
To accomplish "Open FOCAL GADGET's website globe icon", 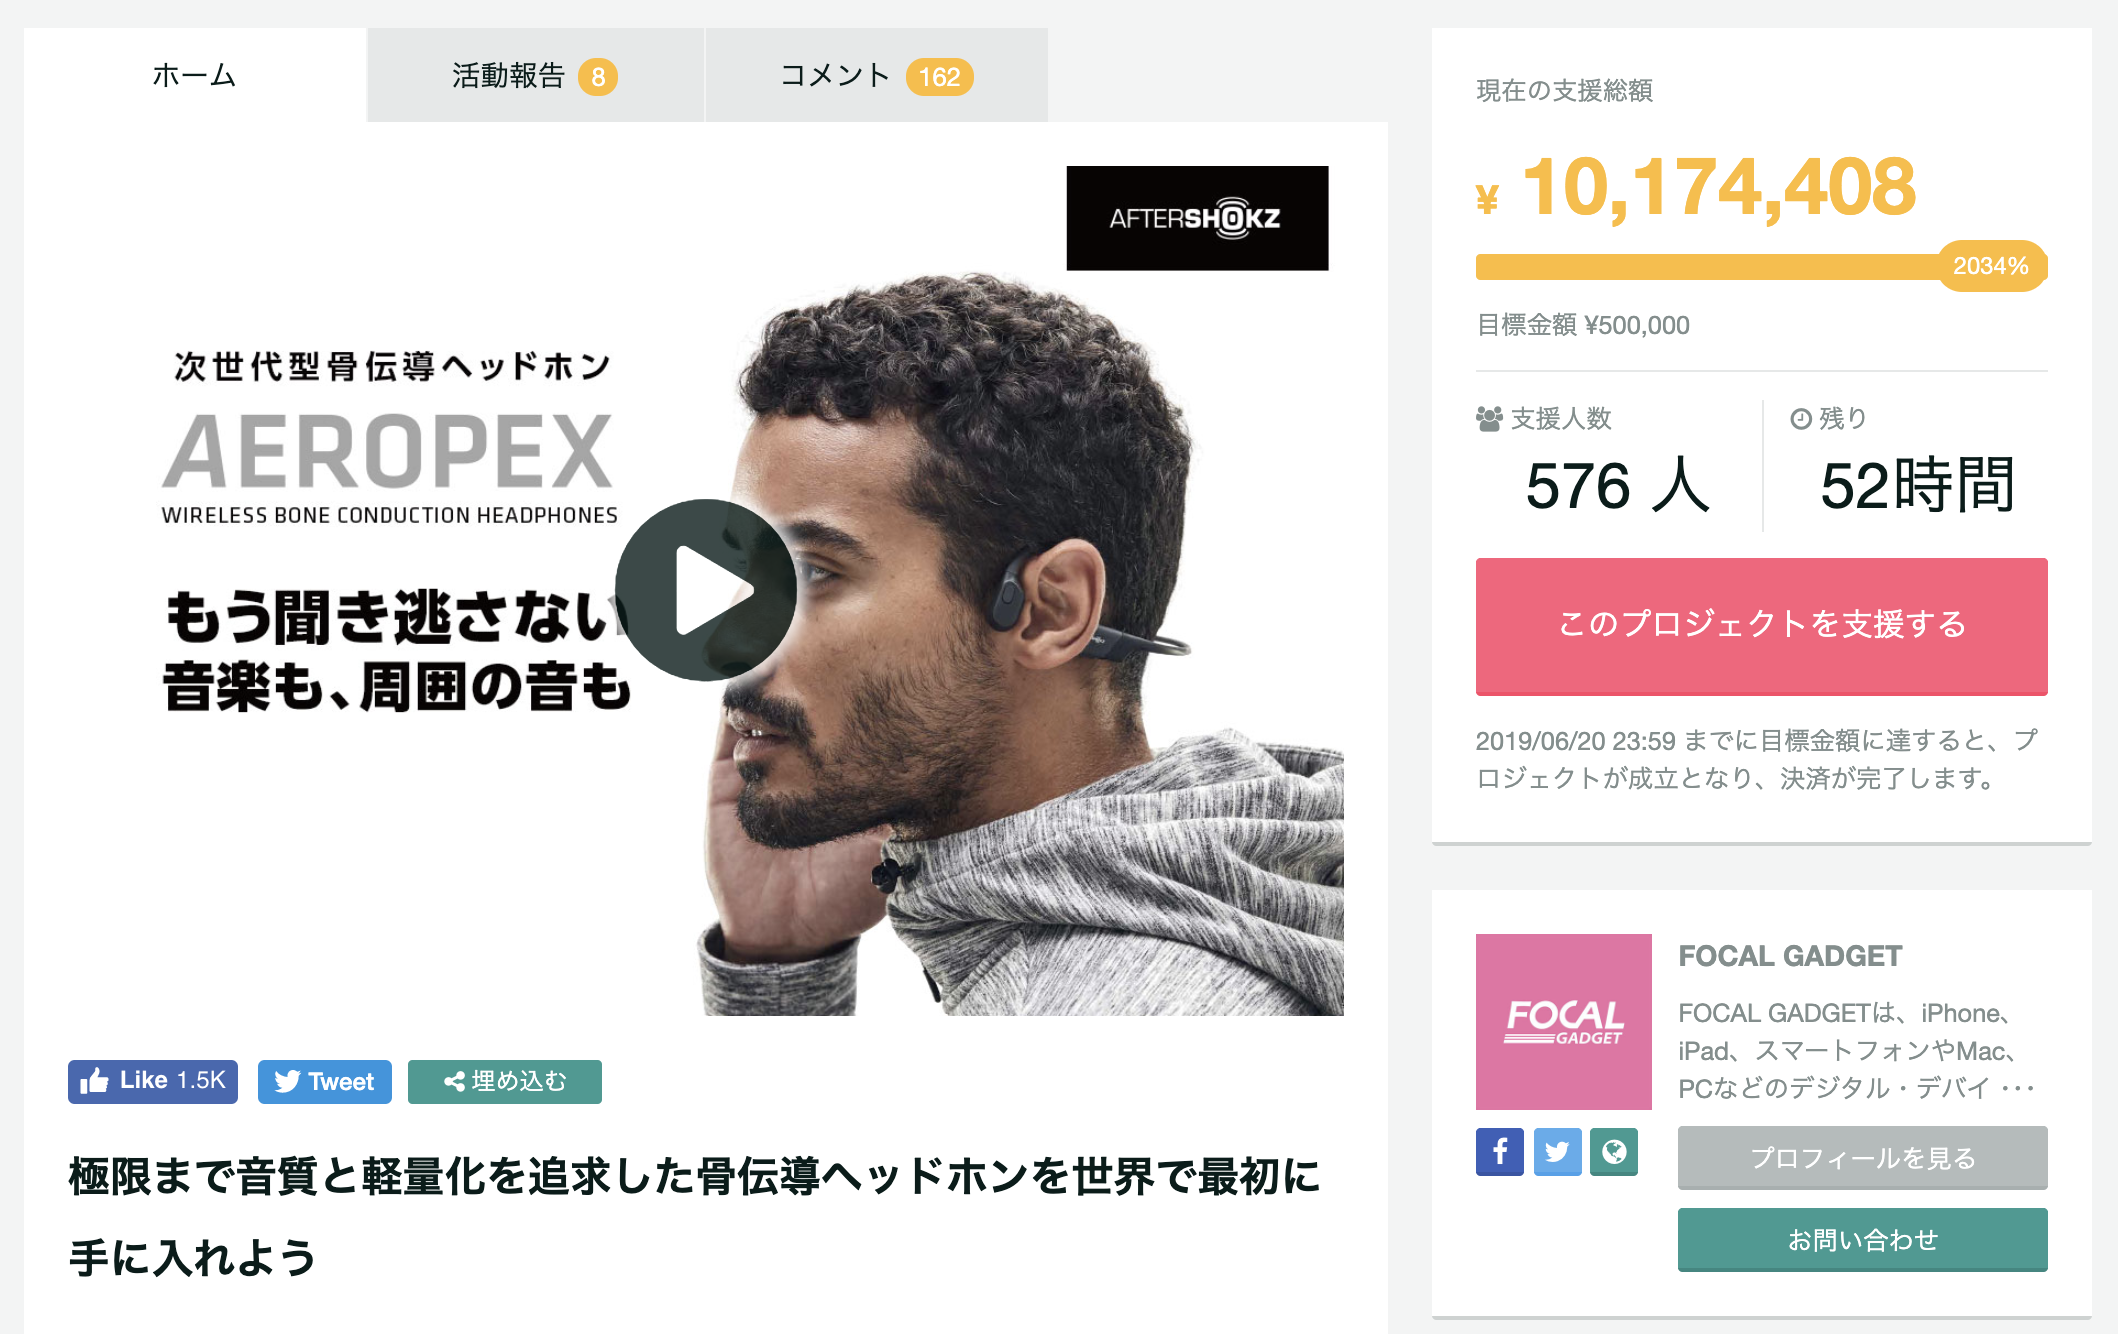I will click(1614, 1152).
